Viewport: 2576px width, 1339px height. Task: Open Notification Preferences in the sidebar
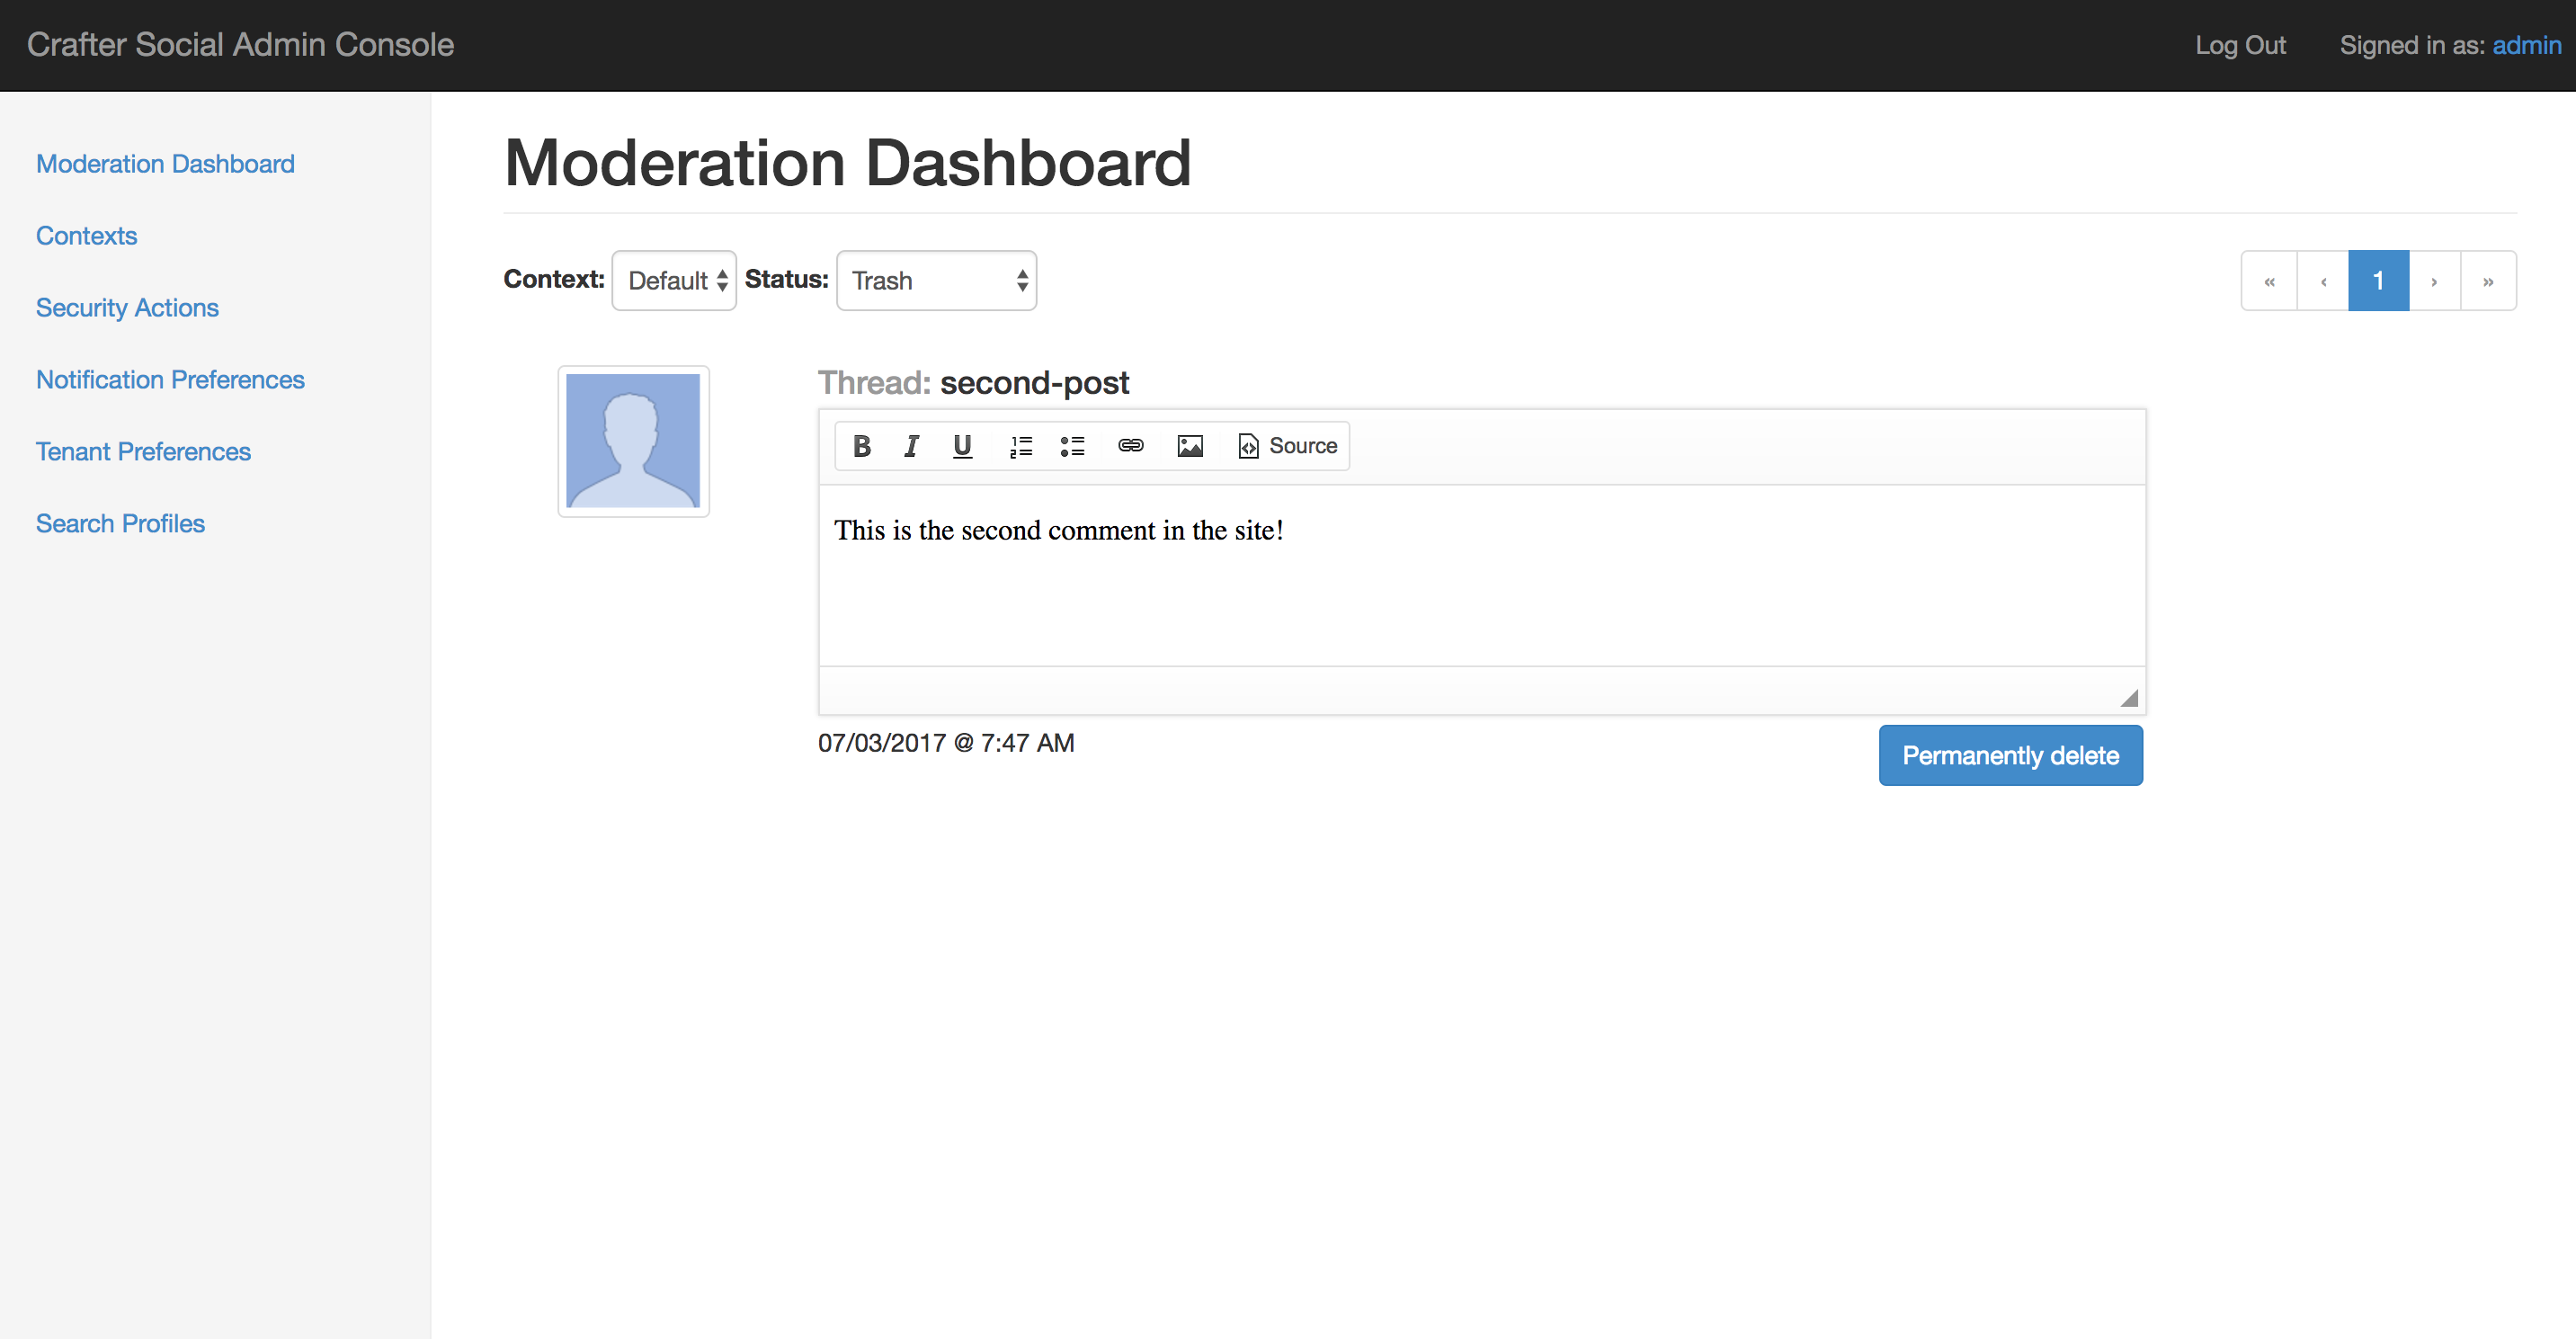pos(170,380)
